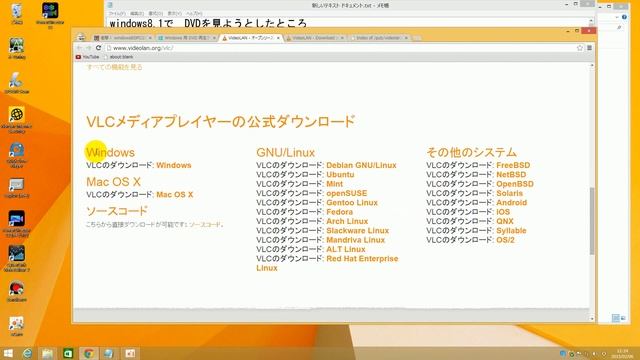The height and width of the screenshot is (360, 640).
Task: Close the active VideoLAN tab
Action: point(278,38)
